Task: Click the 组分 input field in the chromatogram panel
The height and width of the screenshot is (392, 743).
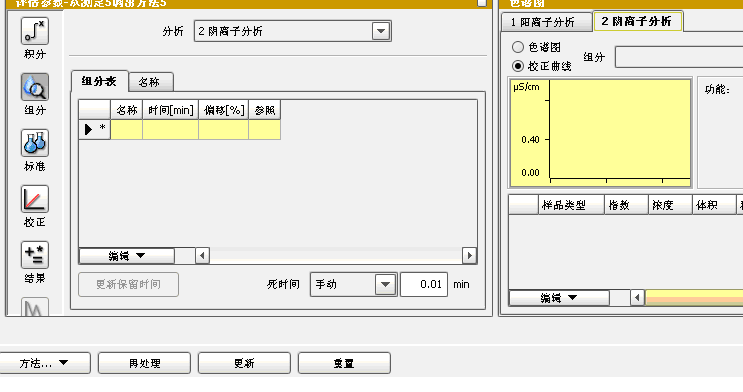Action: [x=679, y=57]
